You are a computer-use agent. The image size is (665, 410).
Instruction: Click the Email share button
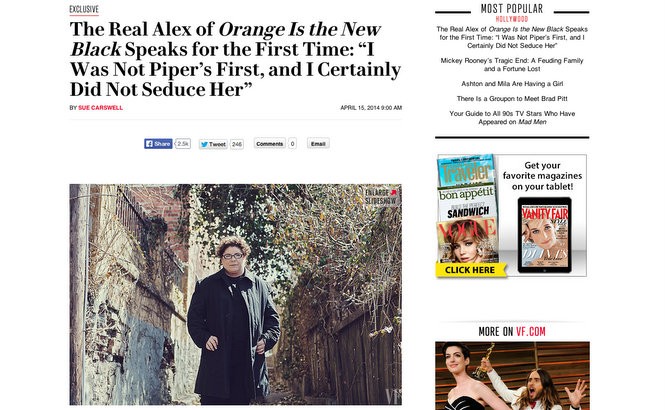318,144
